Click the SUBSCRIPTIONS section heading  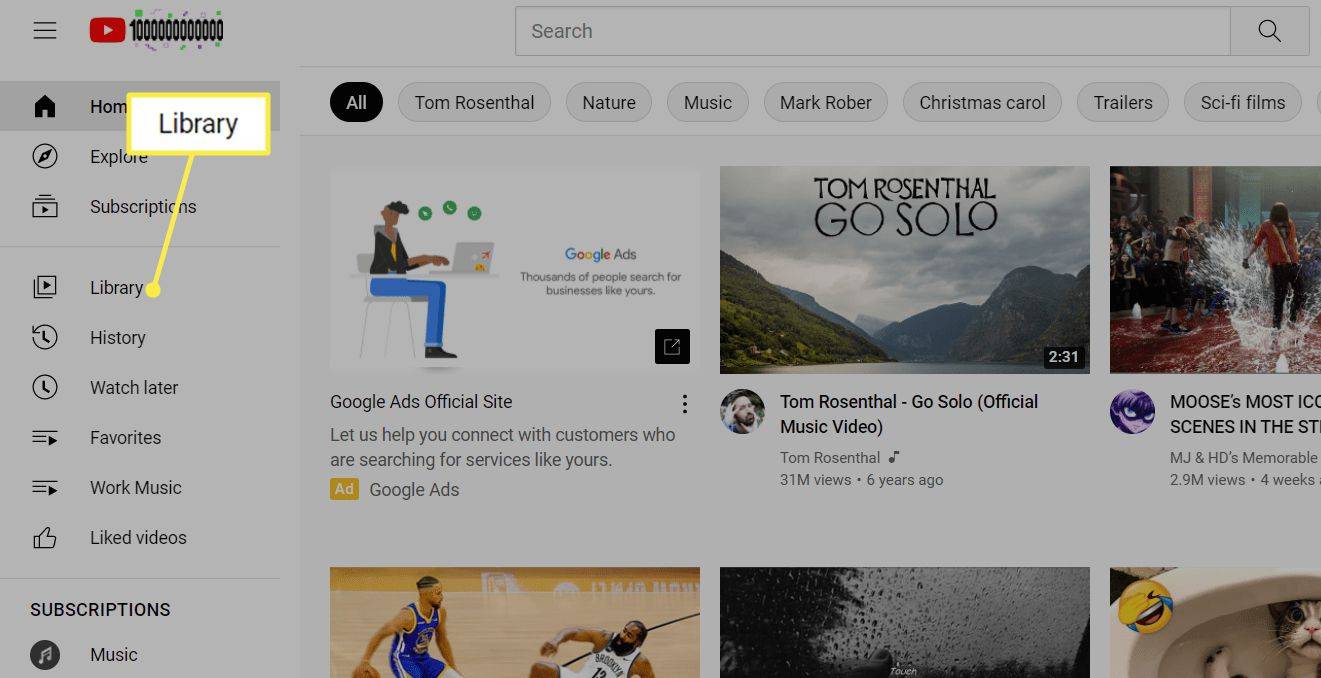click(x=100, y=609)
